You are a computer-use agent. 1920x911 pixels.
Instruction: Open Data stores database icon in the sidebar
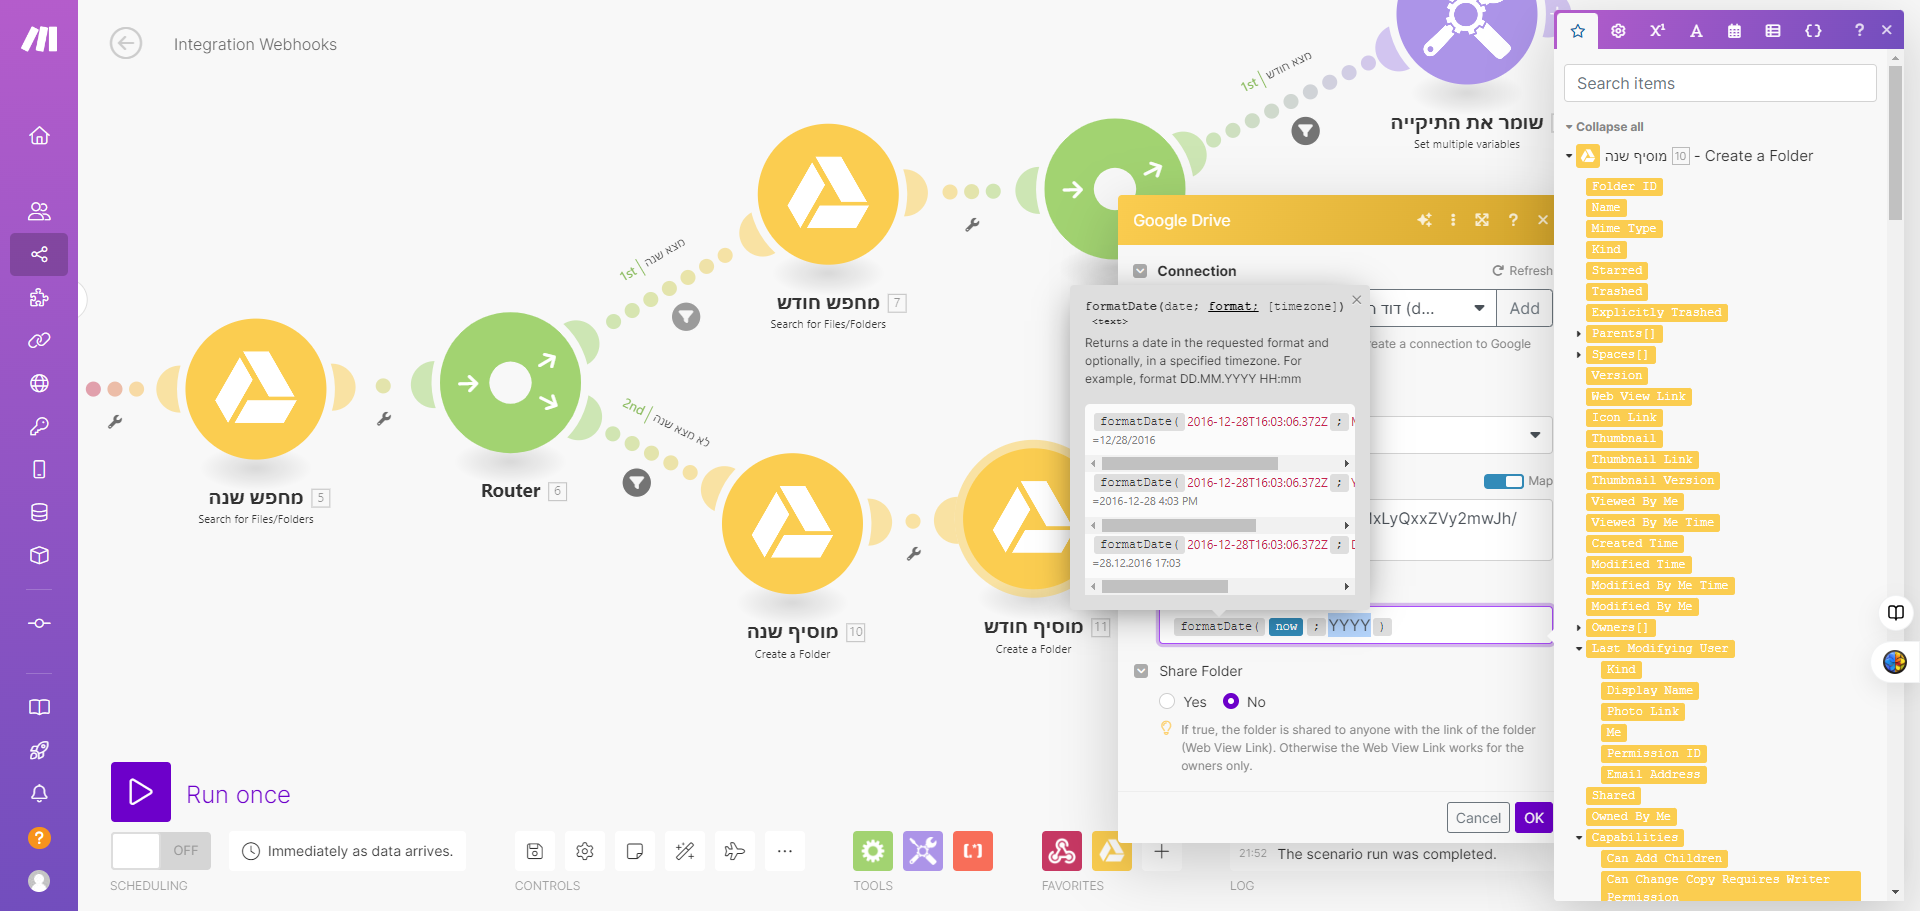pyautogui.click(x=39, y=512)
